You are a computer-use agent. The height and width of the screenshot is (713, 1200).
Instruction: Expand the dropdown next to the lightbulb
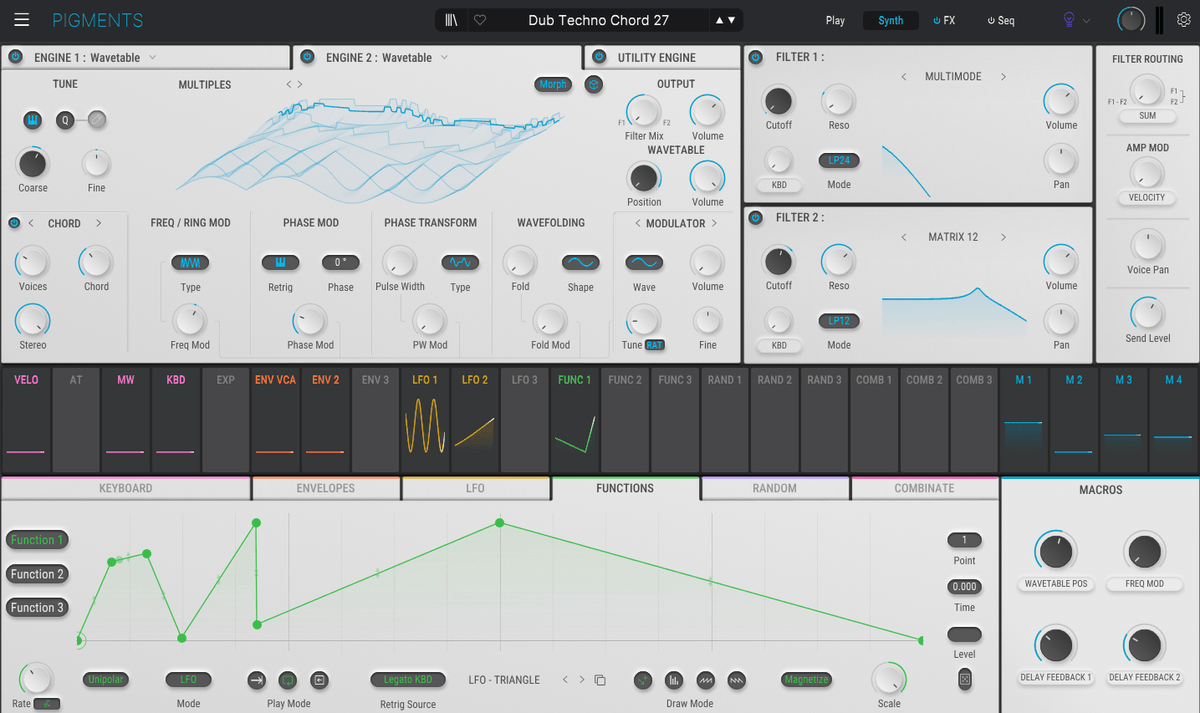click(x=1086, y=20)
